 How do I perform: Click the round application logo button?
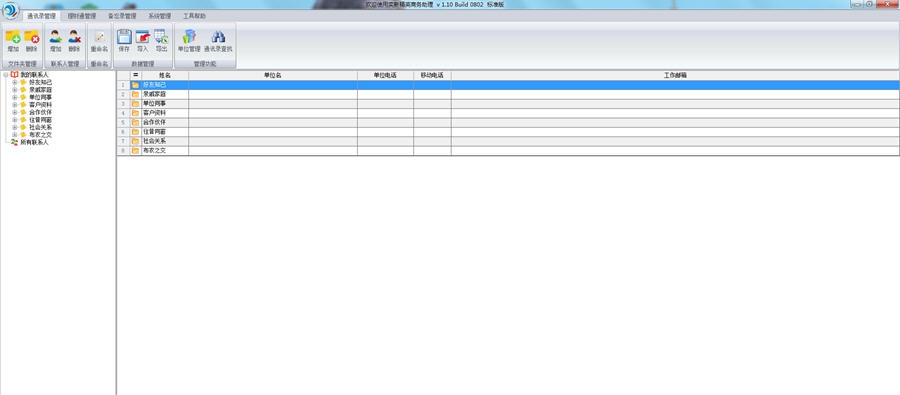[10, 10]
